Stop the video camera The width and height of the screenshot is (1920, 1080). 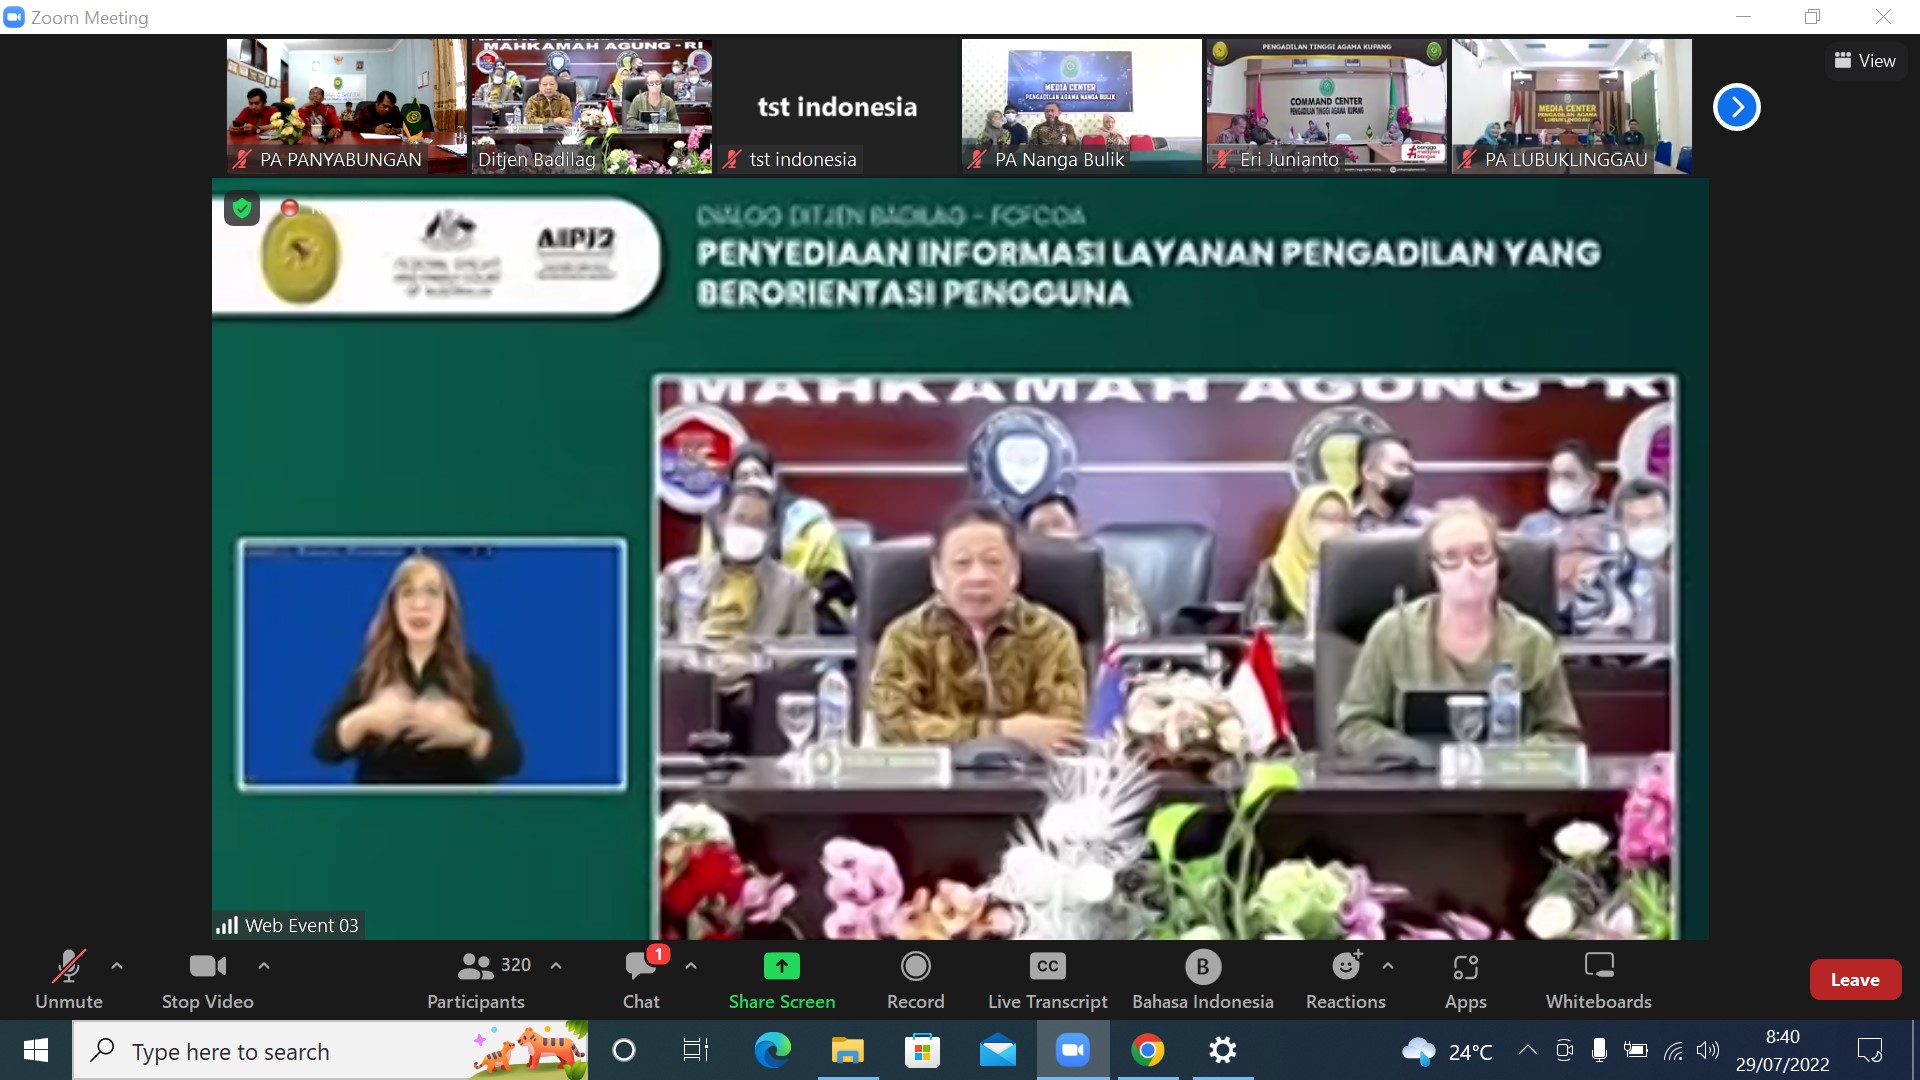click(x=207, y=978)
